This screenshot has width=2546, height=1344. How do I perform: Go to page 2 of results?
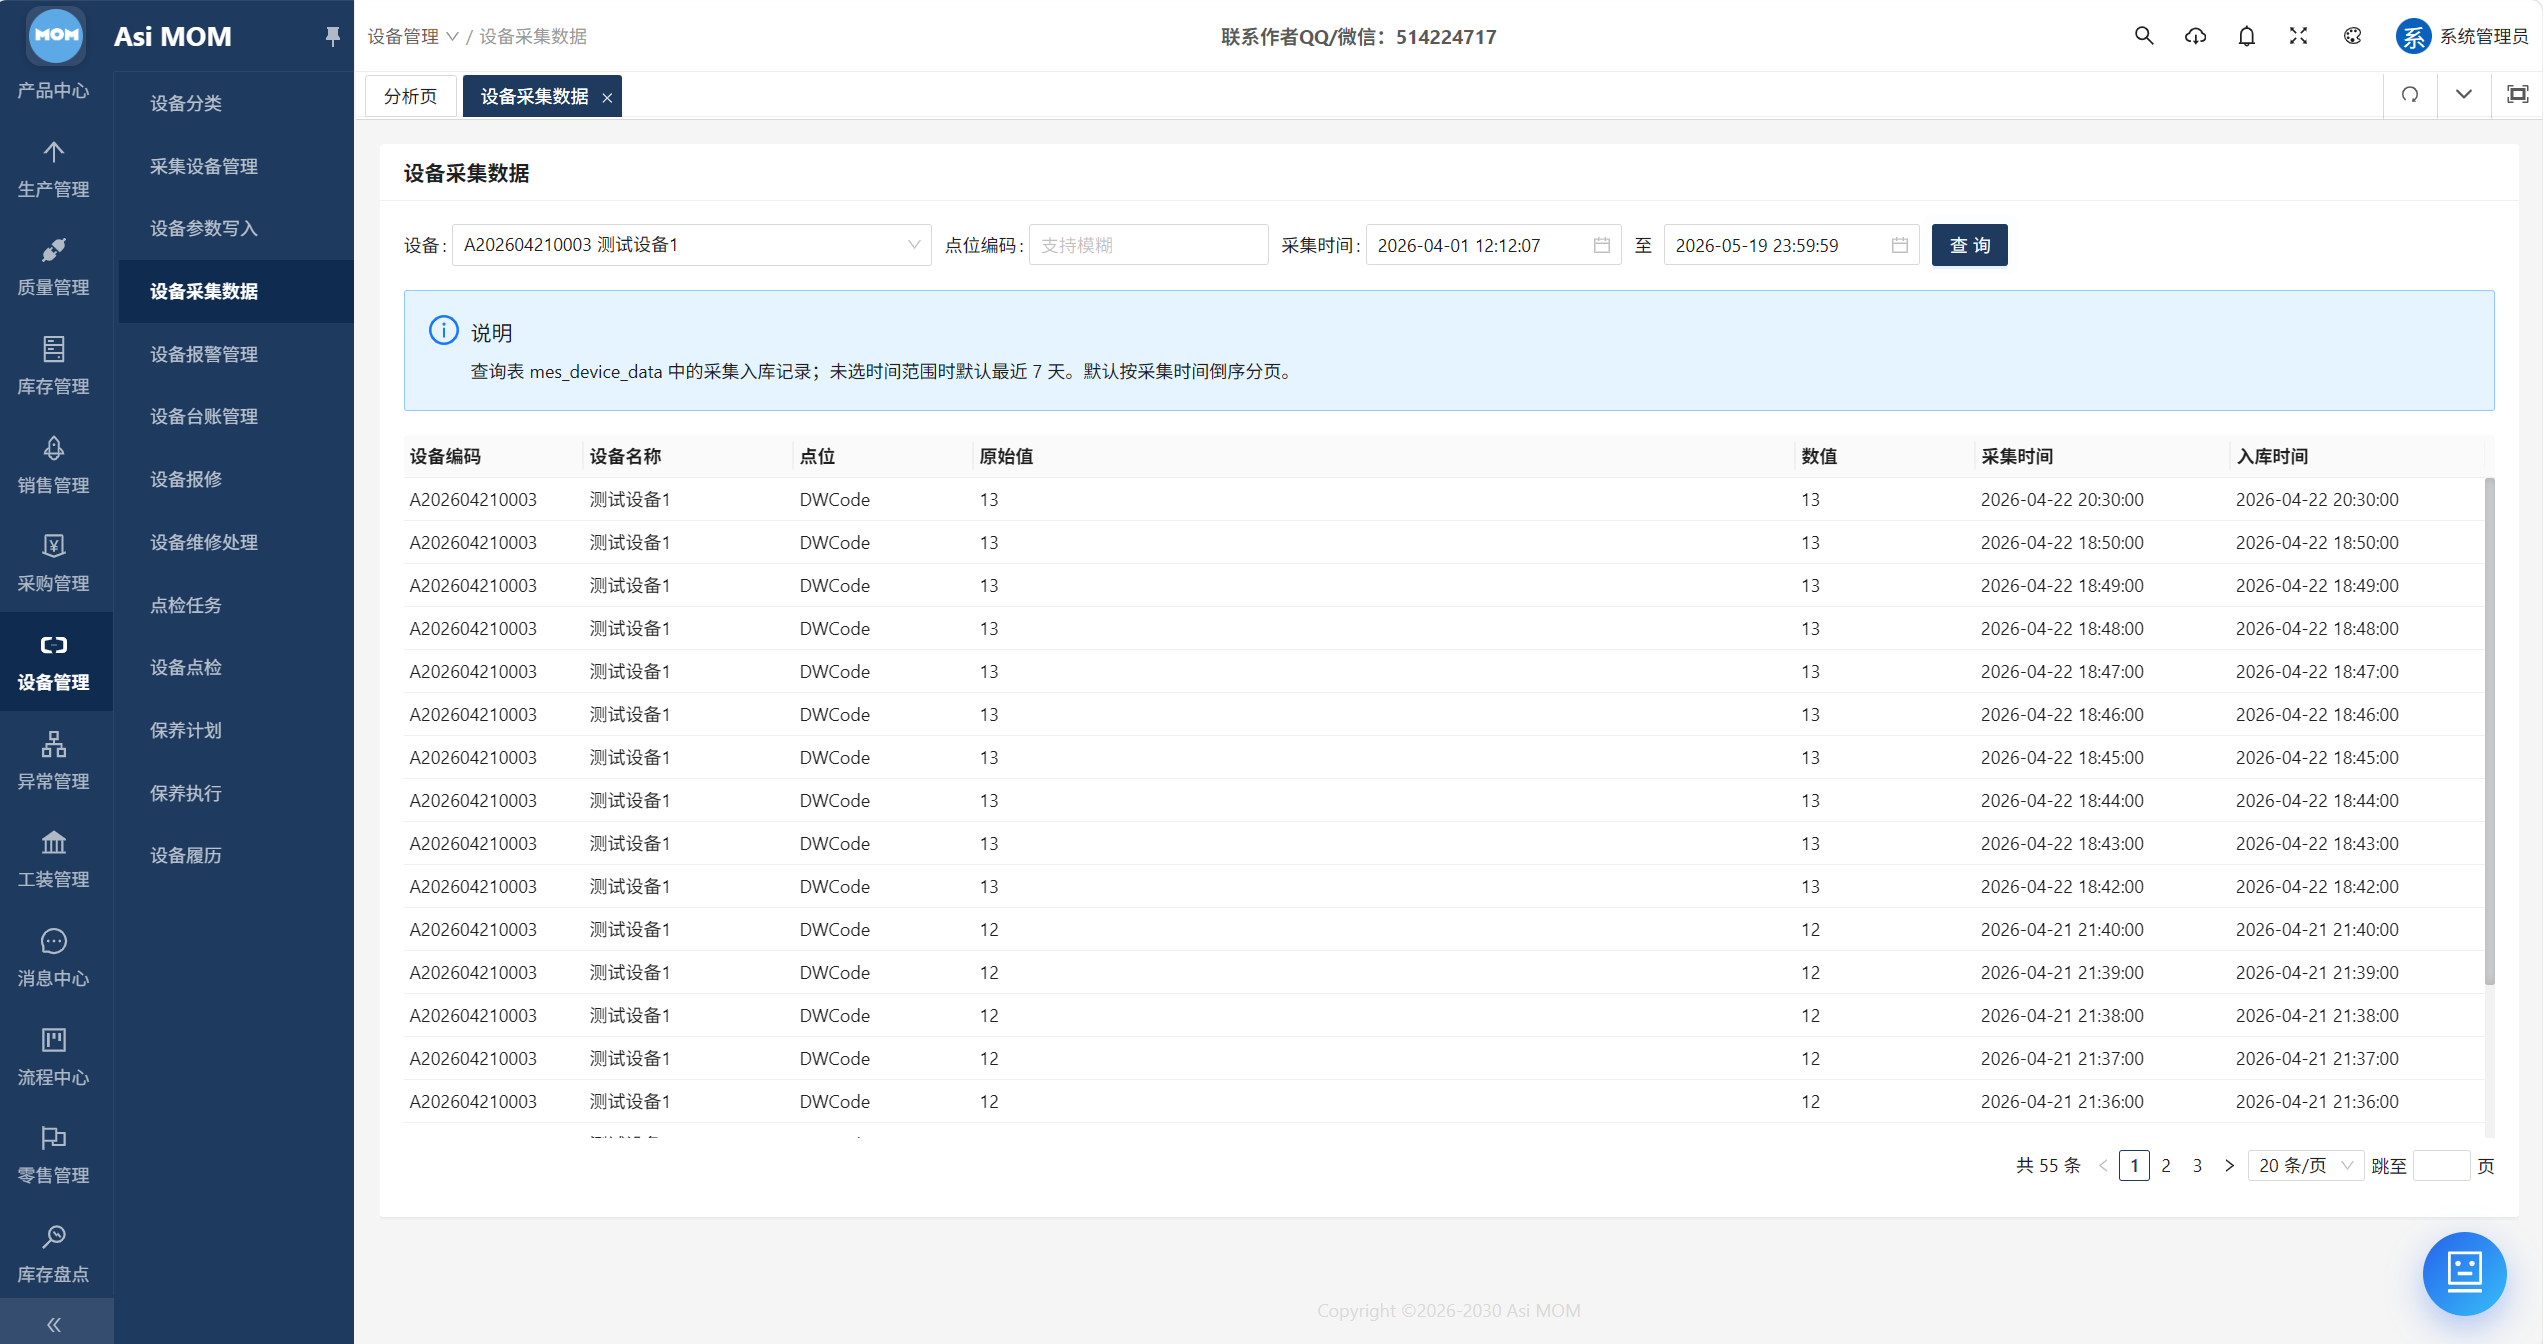(2166, 1165)
